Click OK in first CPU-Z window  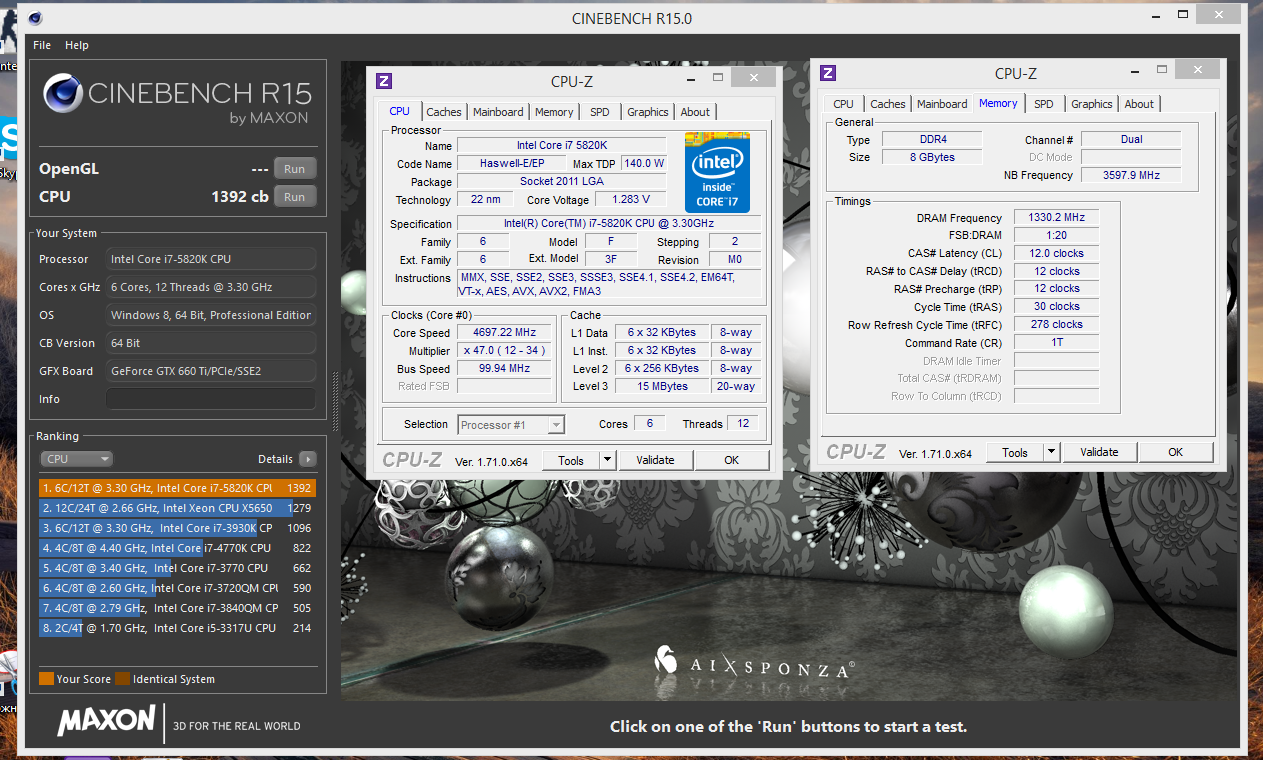(732, 460)
